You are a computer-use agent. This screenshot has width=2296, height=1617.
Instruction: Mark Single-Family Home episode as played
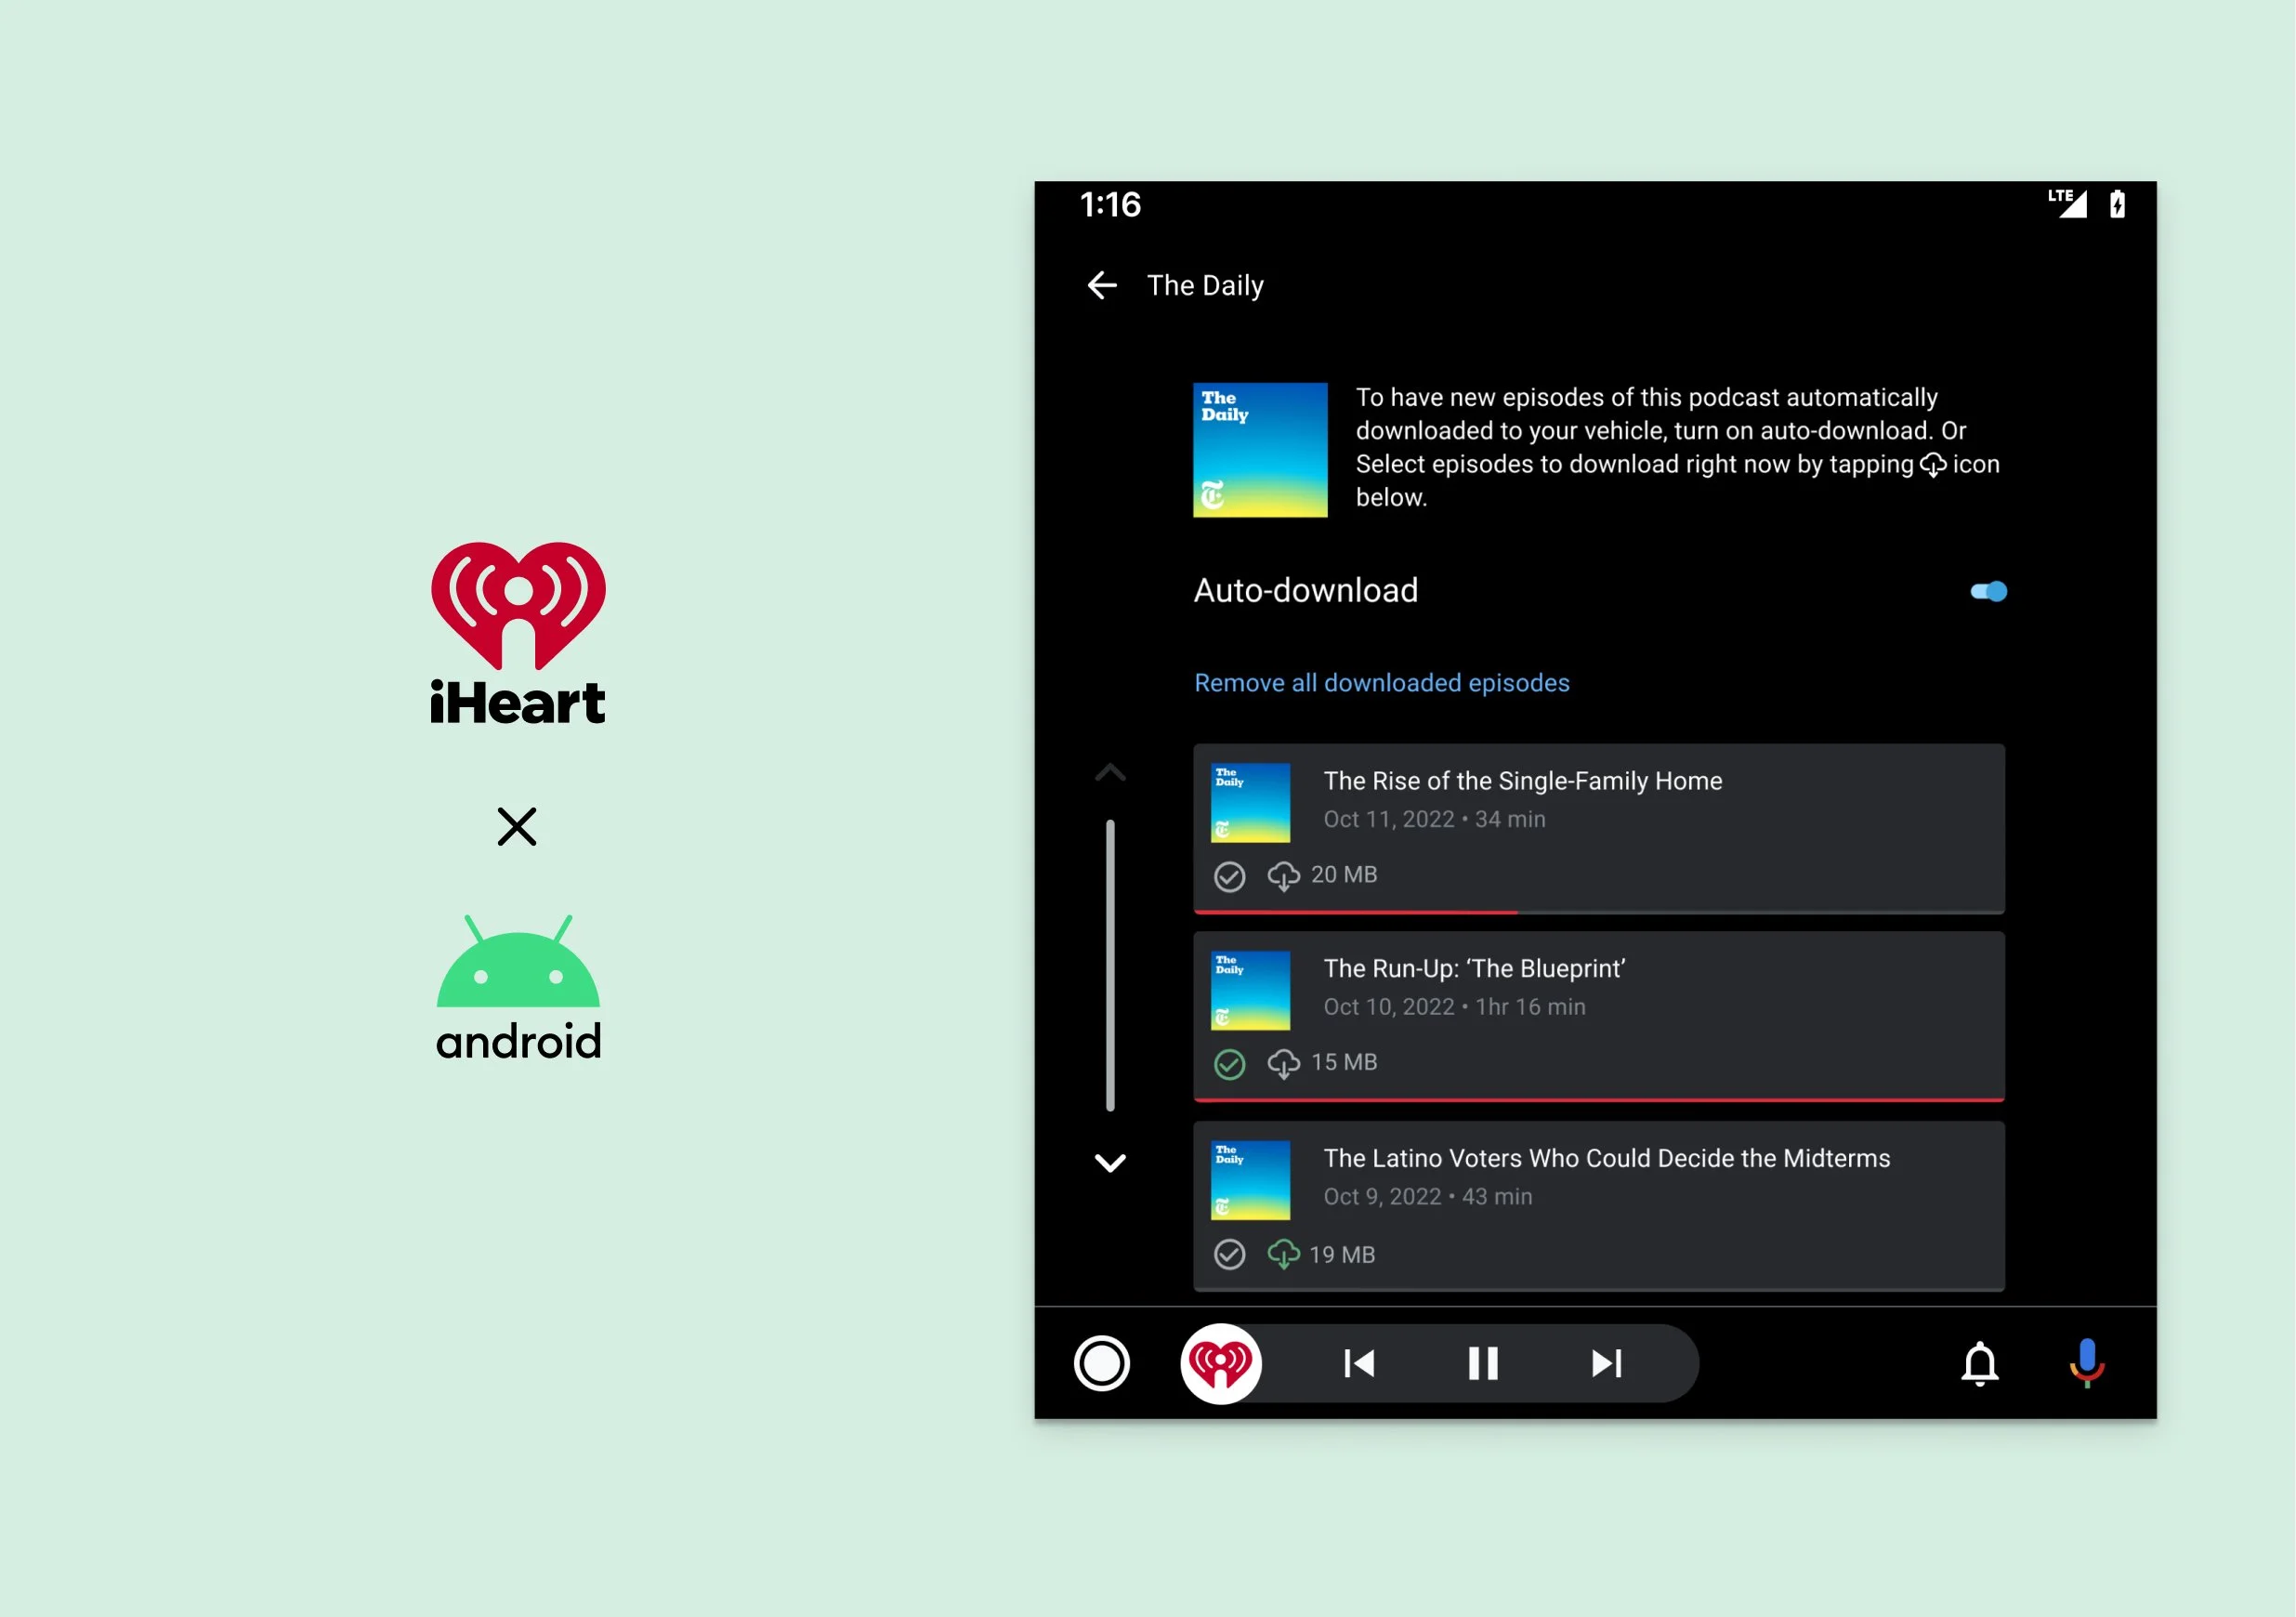(1229, 876)
